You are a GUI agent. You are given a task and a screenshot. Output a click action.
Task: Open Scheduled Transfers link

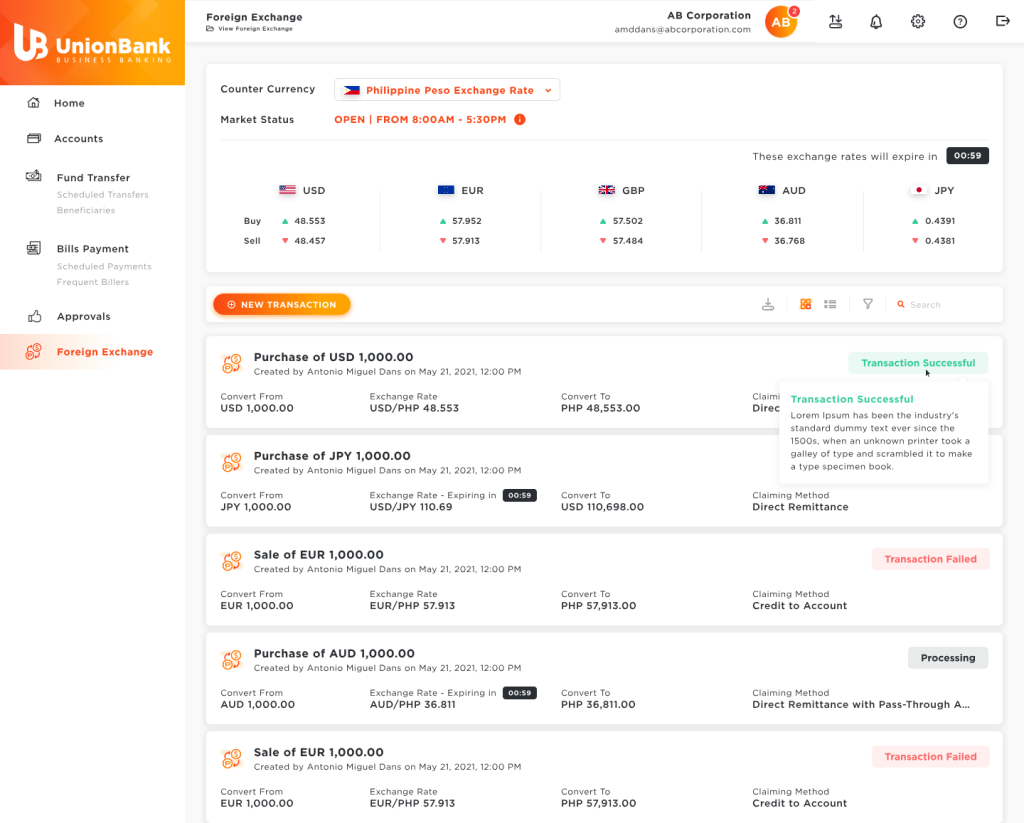tap(102, 195)
